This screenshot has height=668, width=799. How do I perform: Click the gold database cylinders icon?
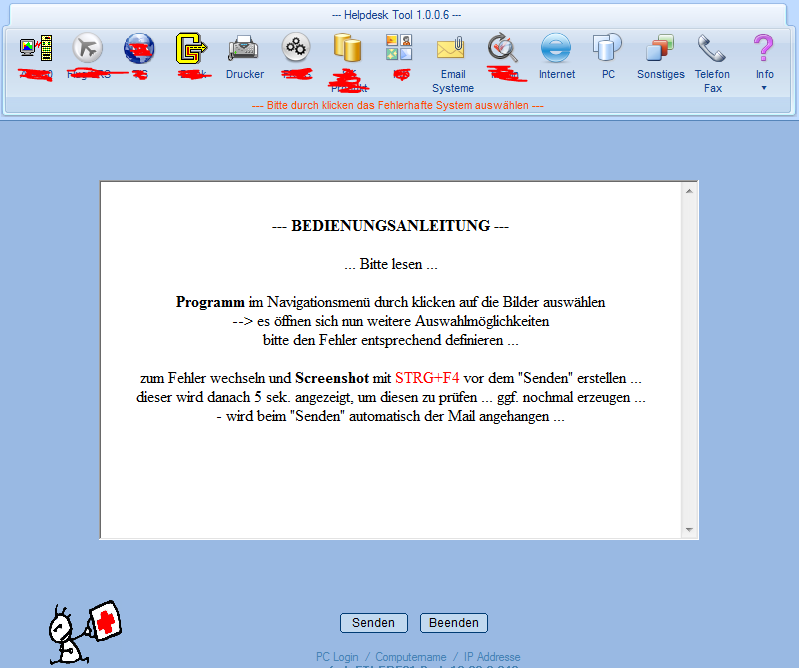(x=347, y=47)
